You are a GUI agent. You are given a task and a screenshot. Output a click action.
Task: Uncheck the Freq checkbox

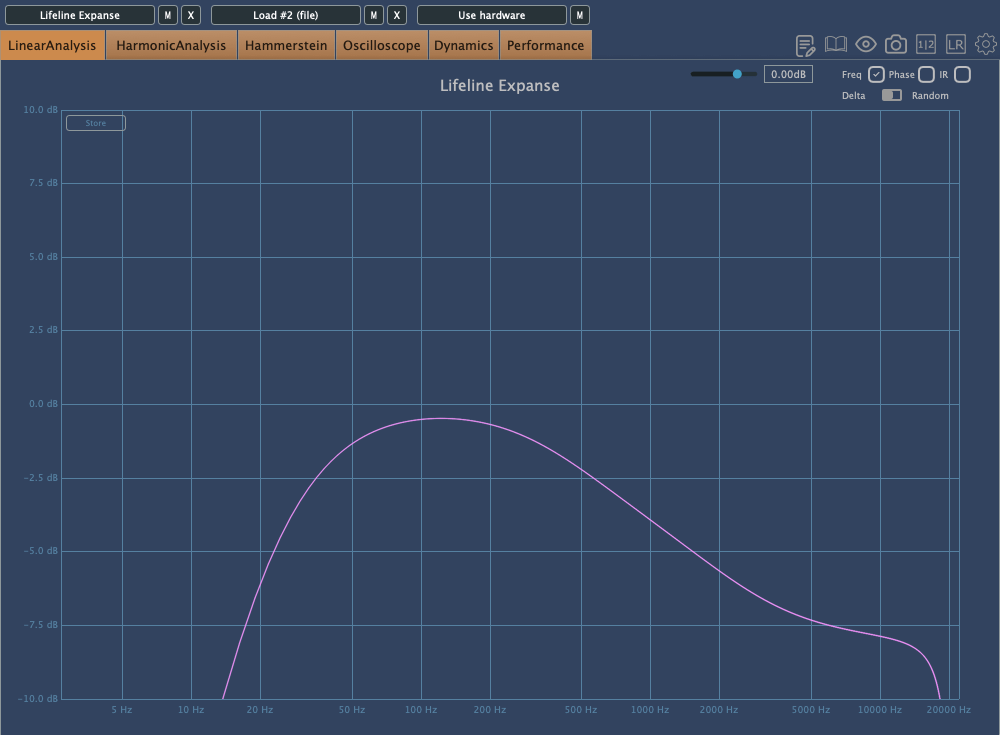click(876, 75)
